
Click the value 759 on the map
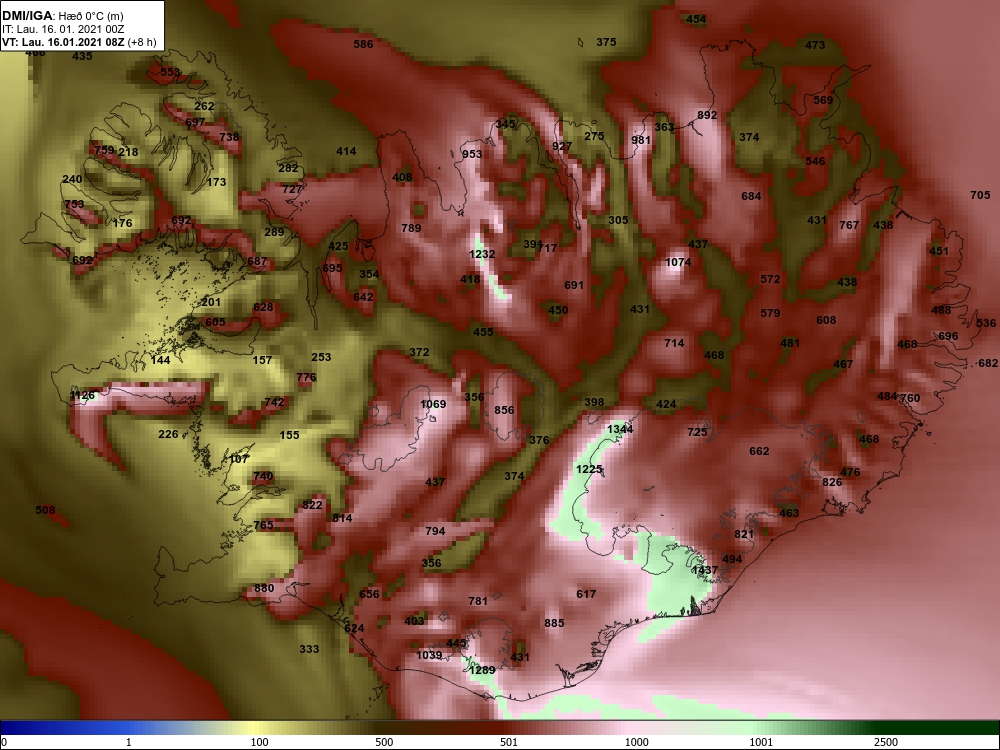[104, 151]
